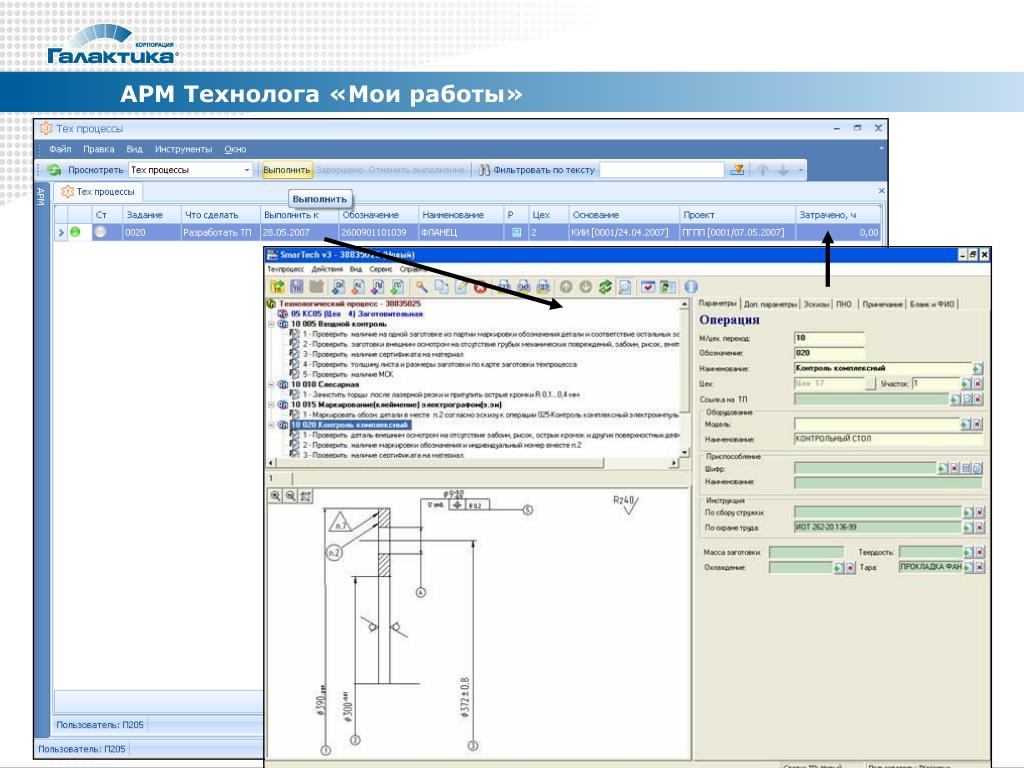The image size is (1024, 768).
Task: Open the Цех dropdown in the Операция panel
Action: click(x=870, y=384)
